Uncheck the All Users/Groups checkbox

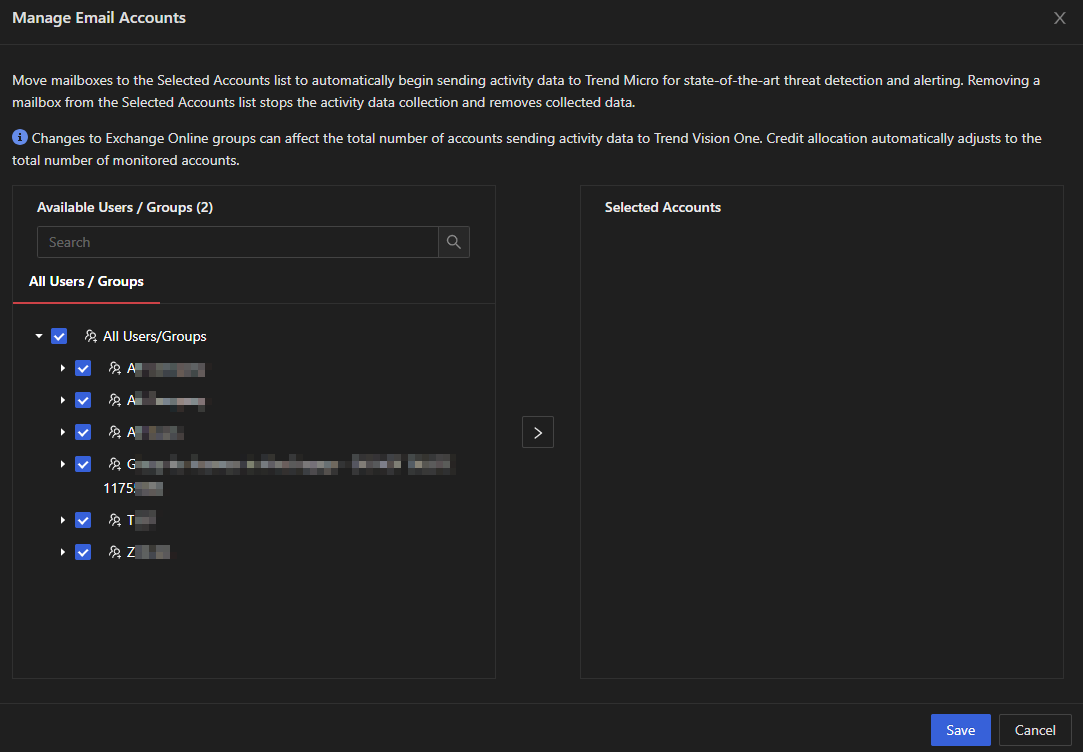pos(59,337)
